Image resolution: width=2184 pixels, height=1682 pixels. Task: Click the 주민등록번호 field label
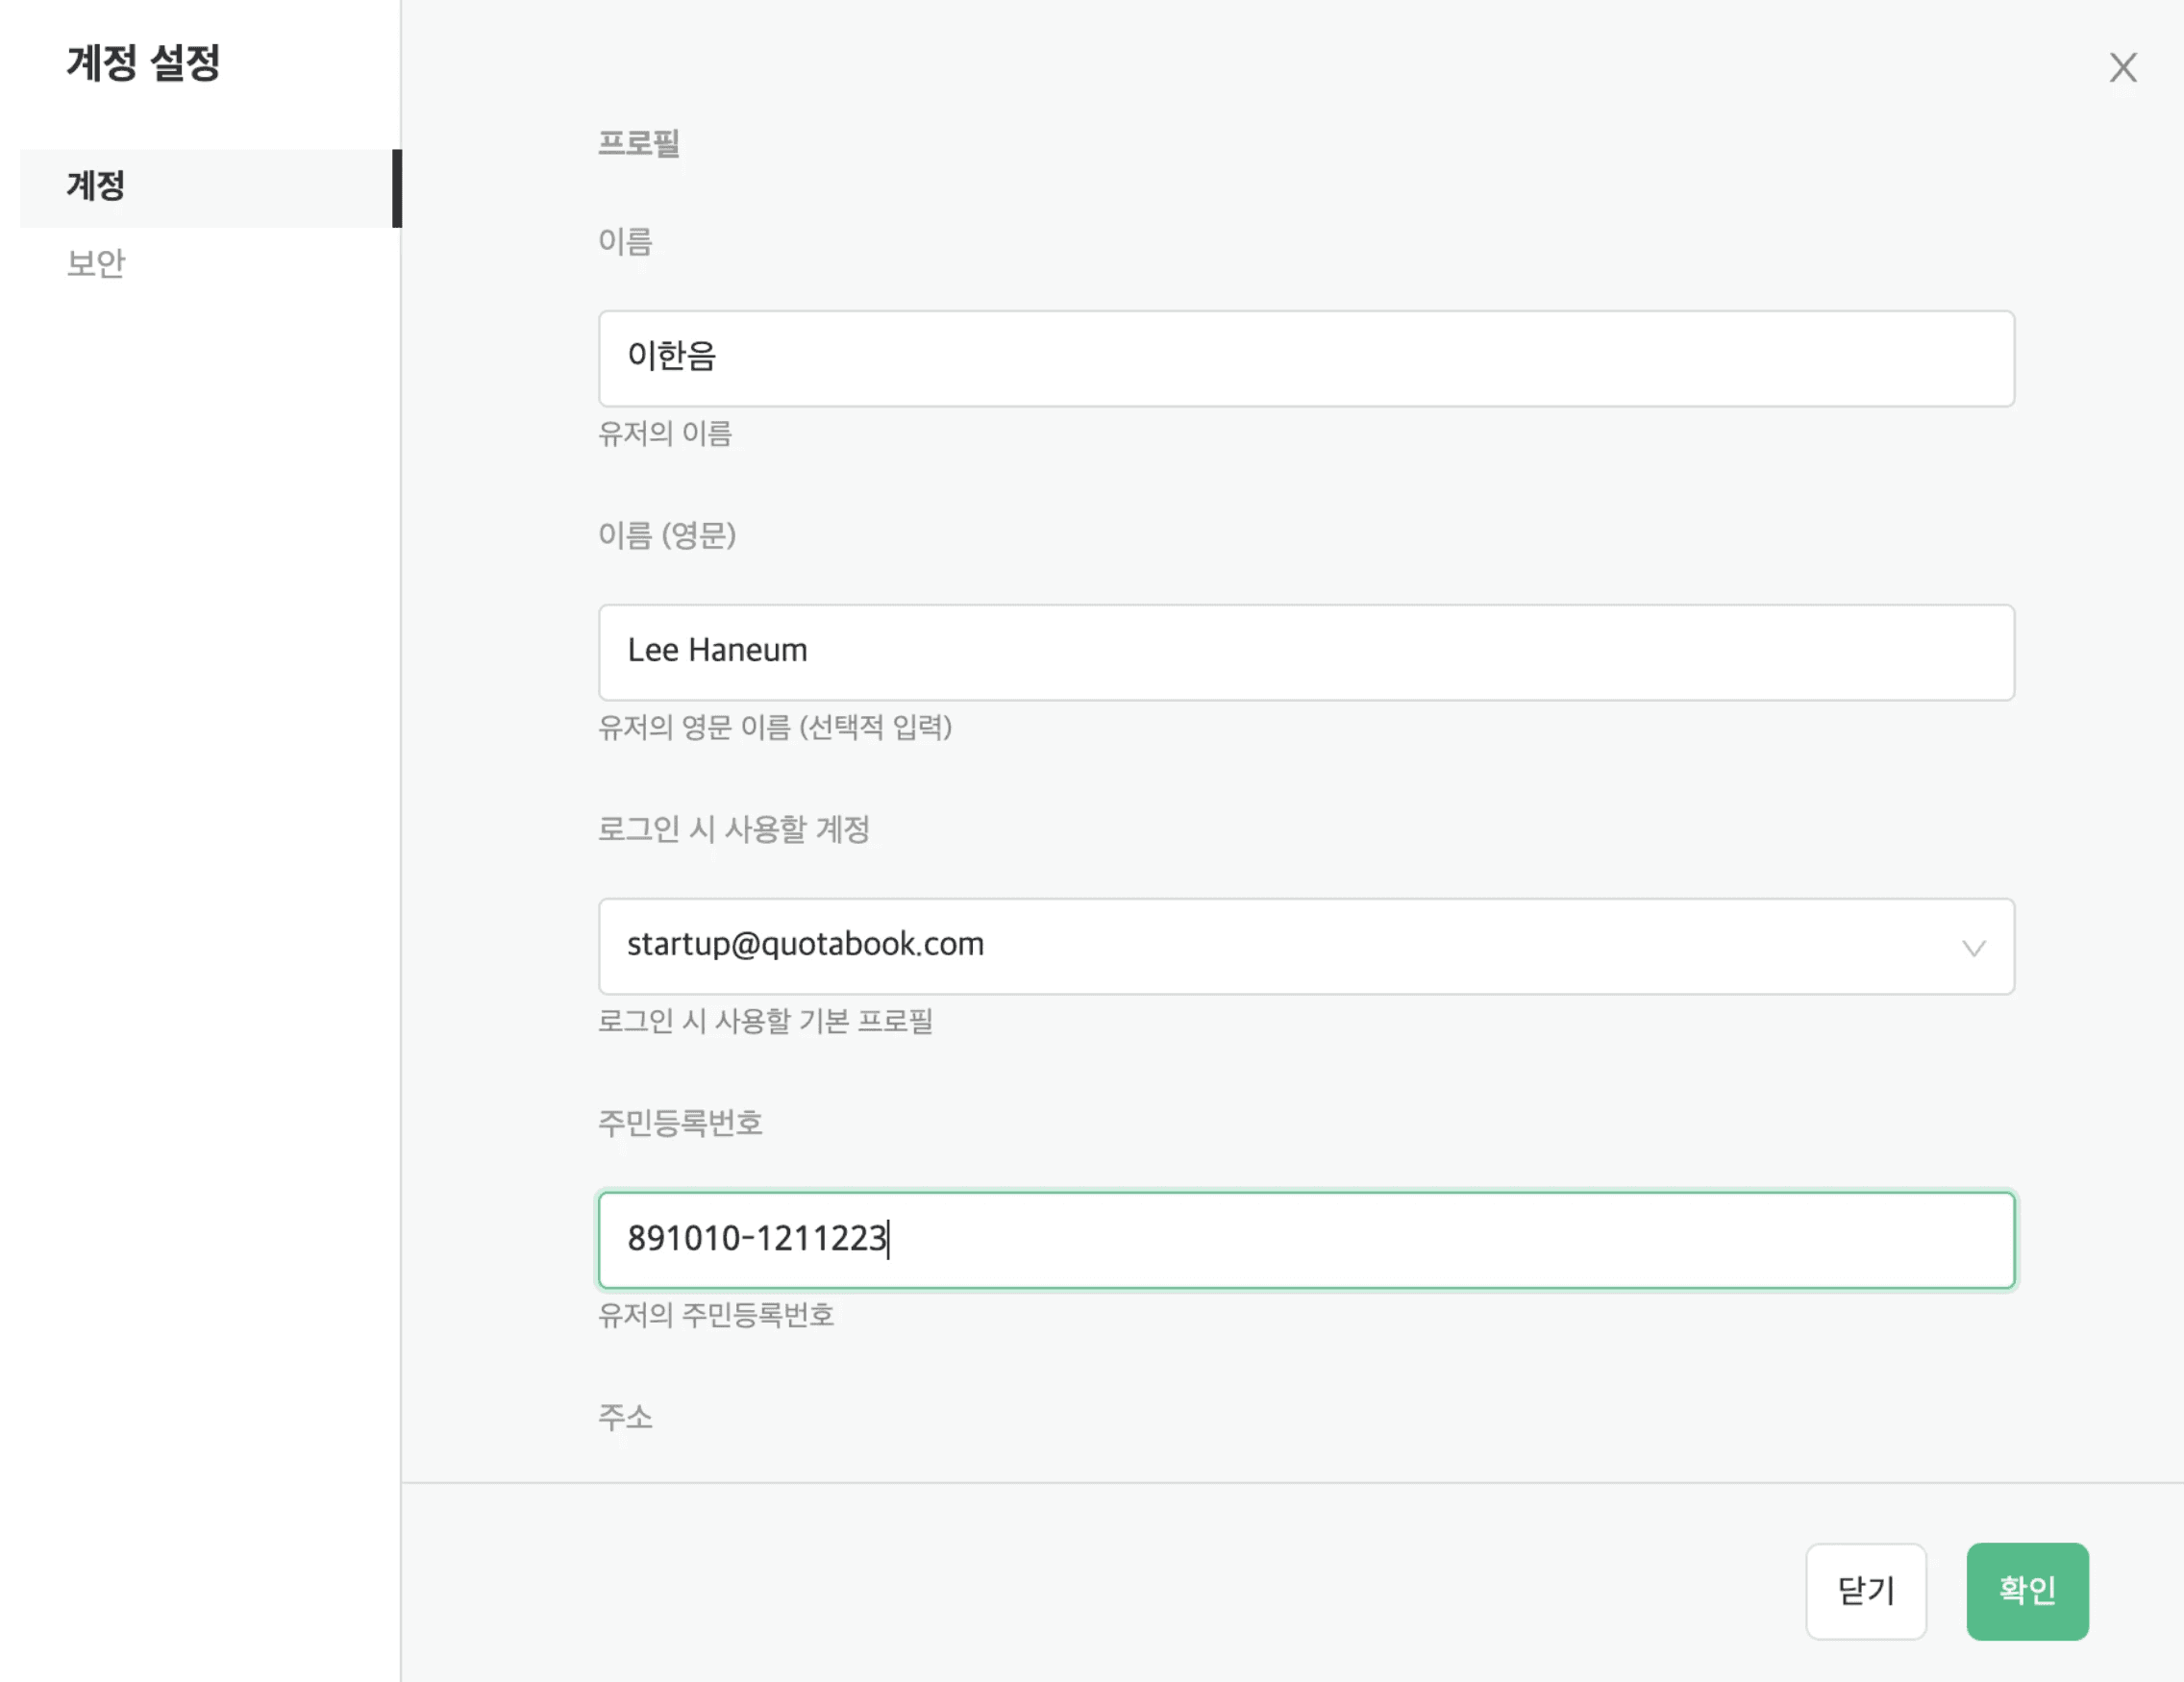click(x=680, y=1123)
